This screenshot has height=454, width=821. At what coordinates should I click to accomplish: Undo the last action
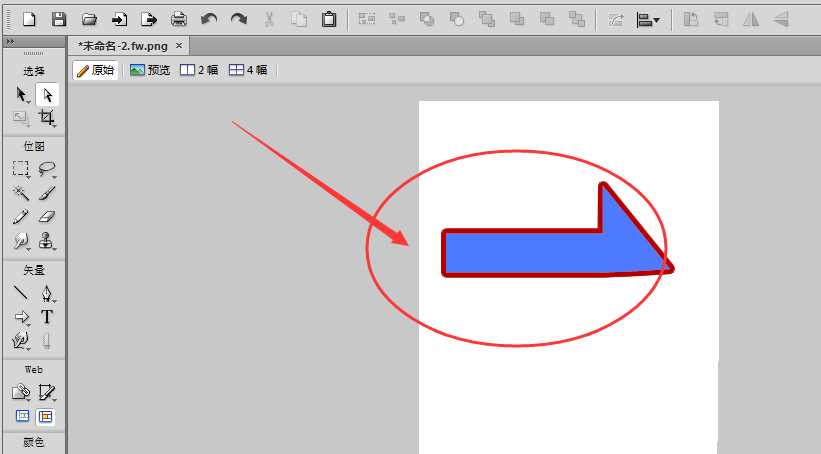tap(209, 20)
